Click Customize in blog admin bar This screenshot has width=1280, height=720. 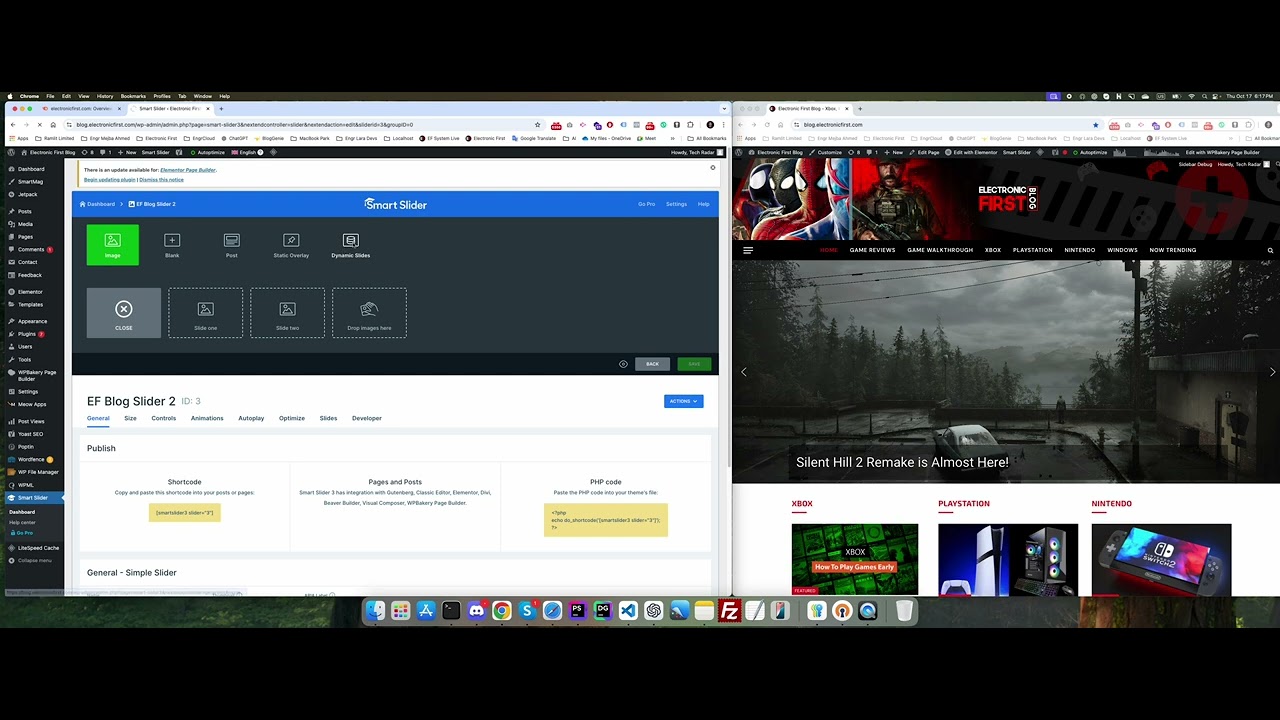pyautogui.click(x=825, y=152)
